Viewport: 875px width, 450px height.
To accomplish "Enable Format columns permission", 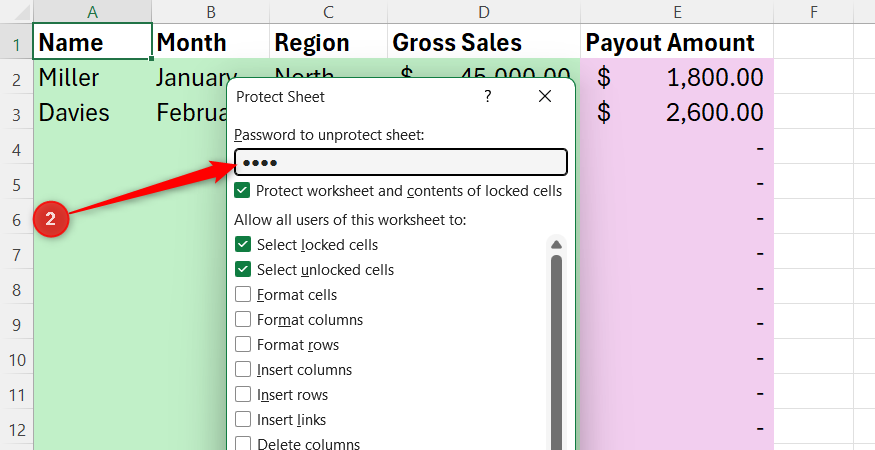I will pos(243,319).
